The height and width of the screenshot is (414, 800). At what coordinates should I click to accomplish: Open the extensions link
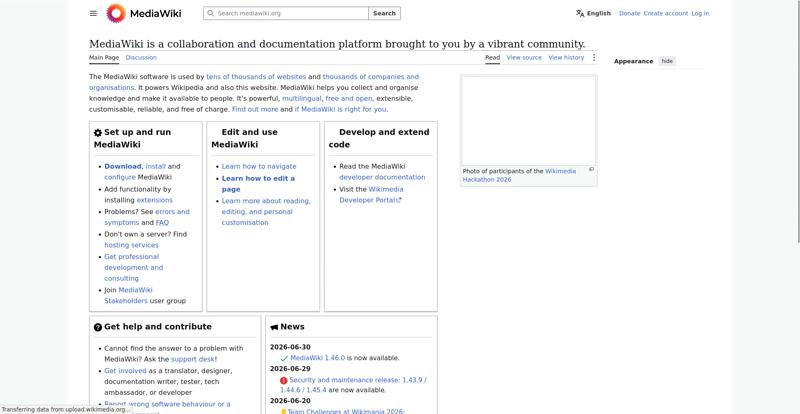(155, 200)
